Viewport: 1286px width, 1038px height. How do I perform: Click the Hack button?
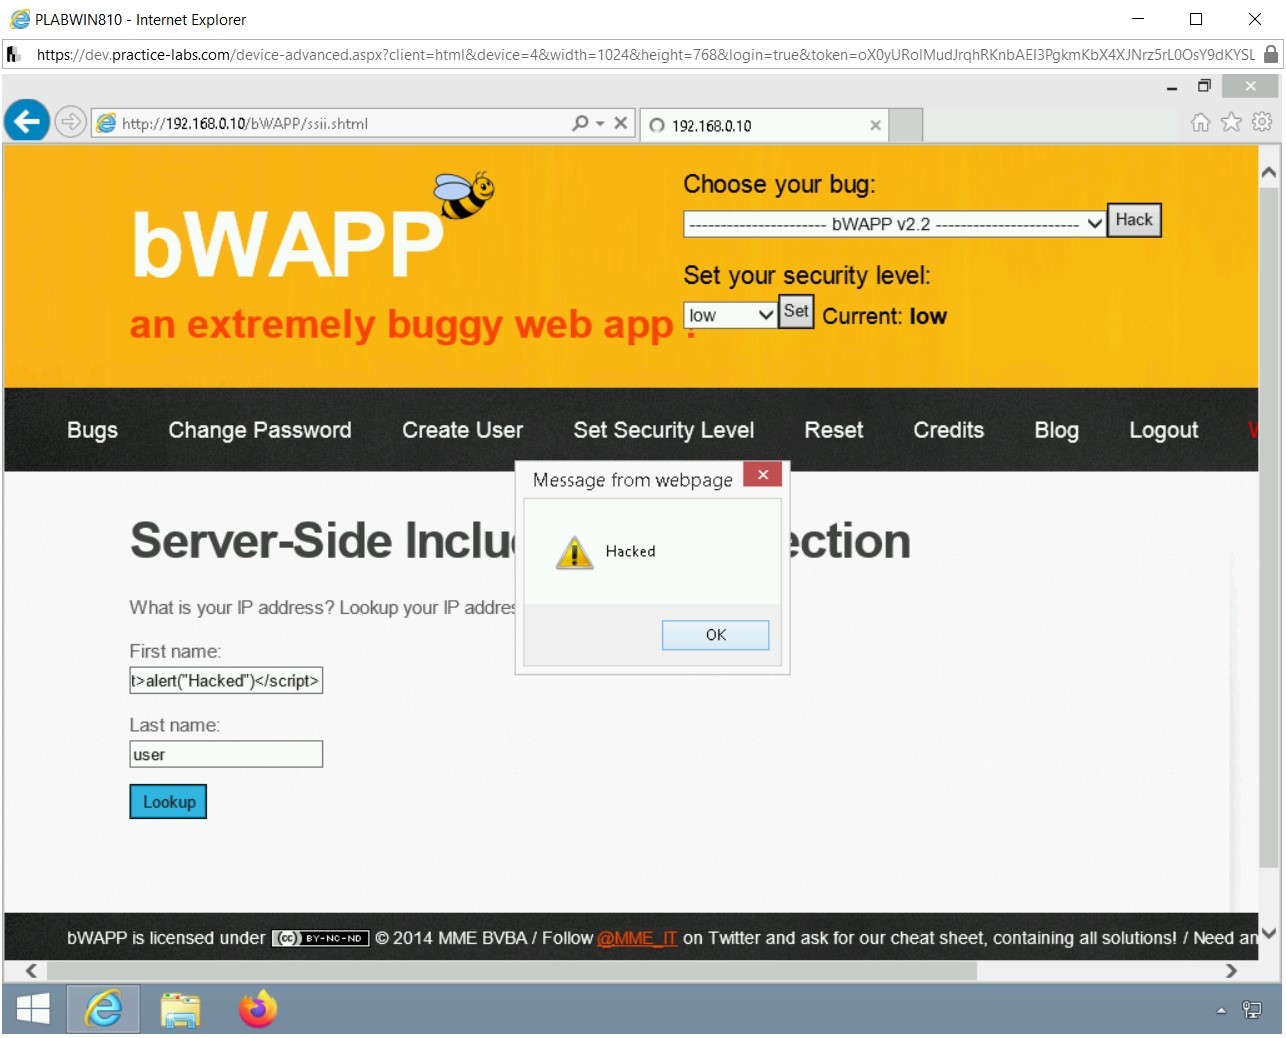click(x=1133, y=220)
